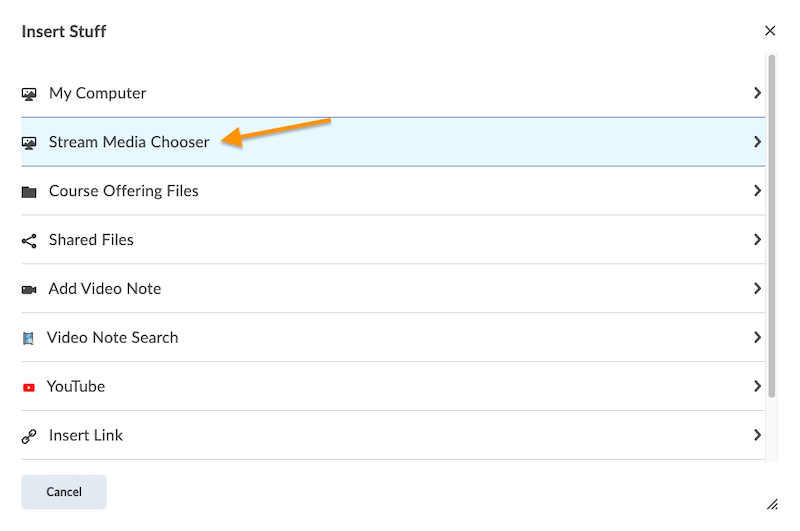This screenshot has width=800, height=531.
Task: Open Course Offering Files chevron arrow
Action: tap(757, 191)
